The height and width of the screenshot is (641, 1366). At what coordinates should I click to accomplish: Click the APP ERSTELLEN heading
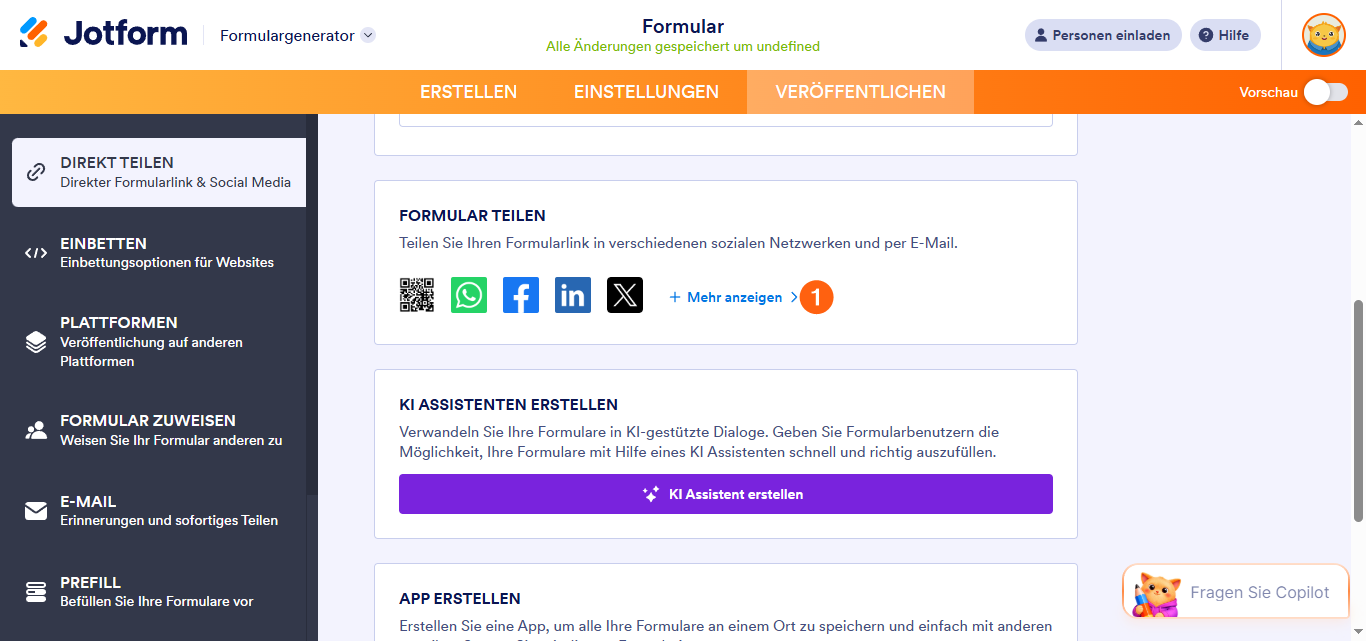click(x=460, y=599)
